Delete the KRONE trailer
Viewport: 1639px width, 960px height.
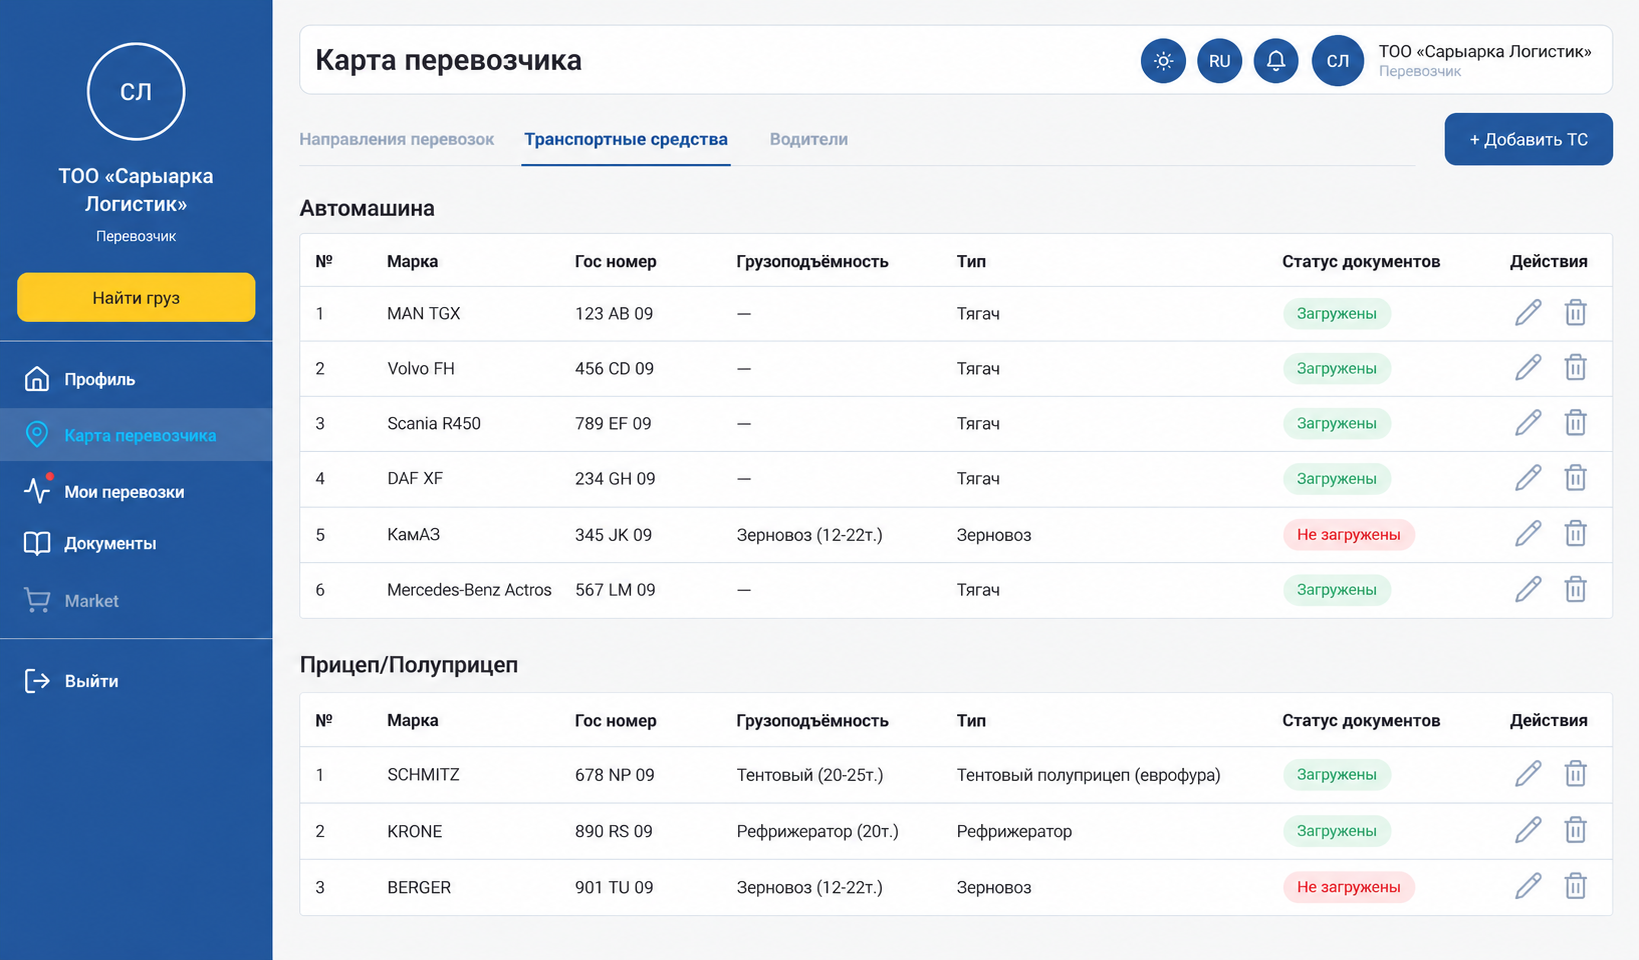[1575, 830]
